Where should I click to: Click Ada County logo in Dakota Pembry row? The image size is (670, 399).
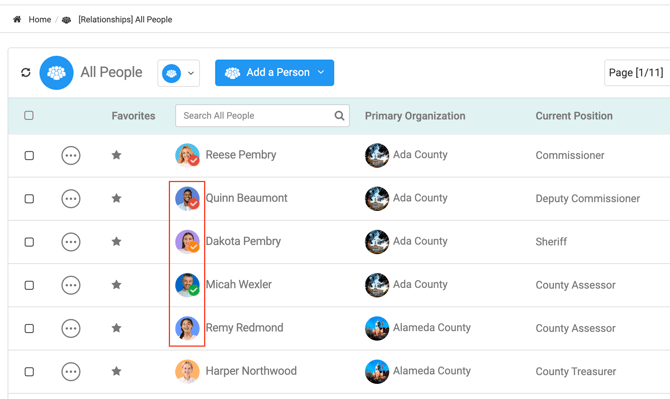tap(377, 242)
